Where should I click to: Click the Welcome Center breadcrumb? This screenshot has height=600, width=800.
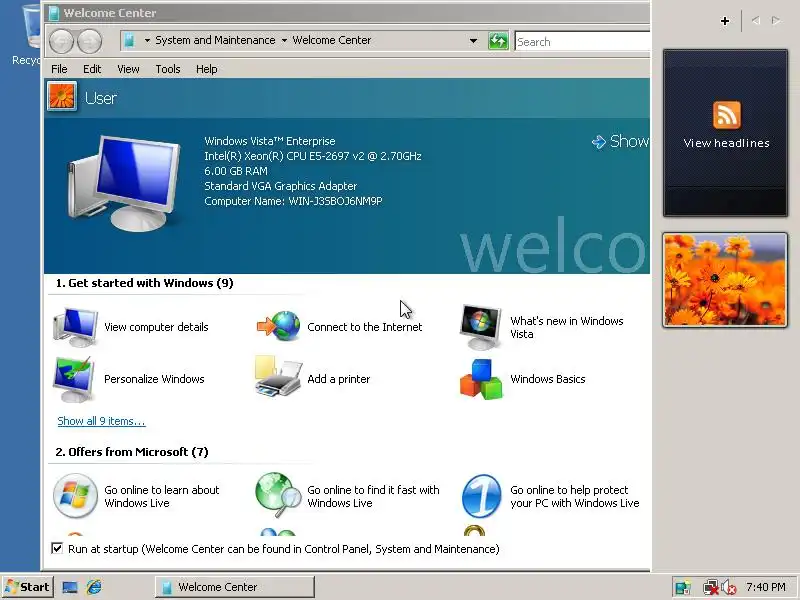332,40
